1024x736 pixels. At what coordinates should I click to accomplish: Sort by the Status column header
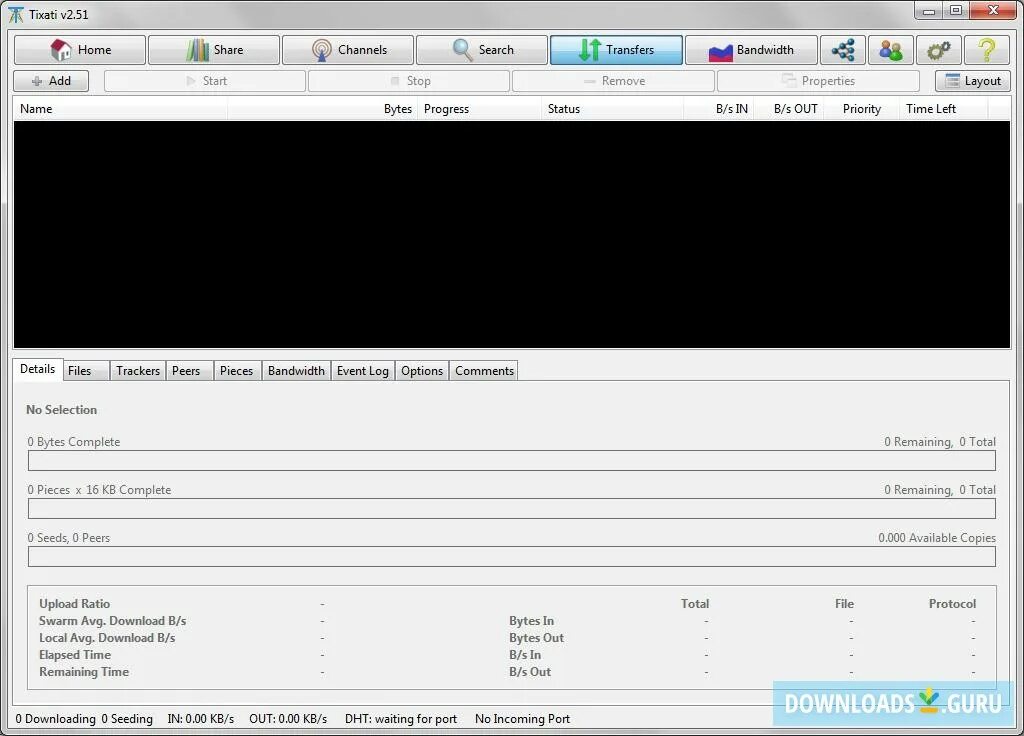click(613, 109)
